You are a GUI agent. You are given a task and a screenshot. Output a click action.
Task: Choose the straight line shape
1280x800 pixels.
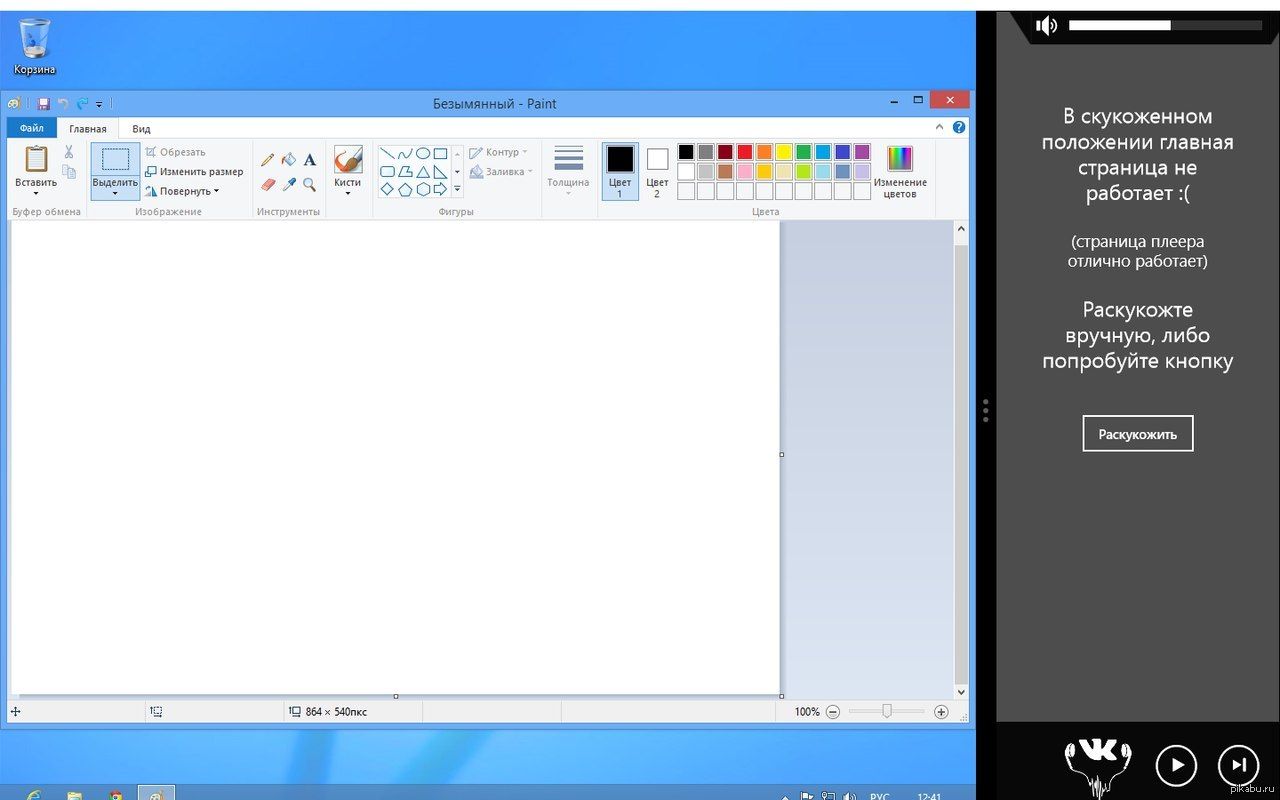click(387, 153)
